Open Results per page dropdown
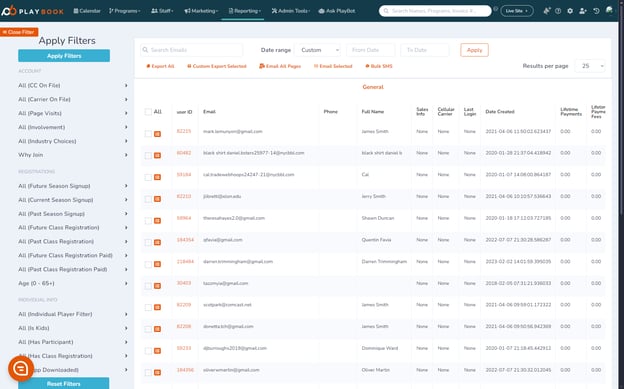The image size is (624, 389). (x=591, y=66)
